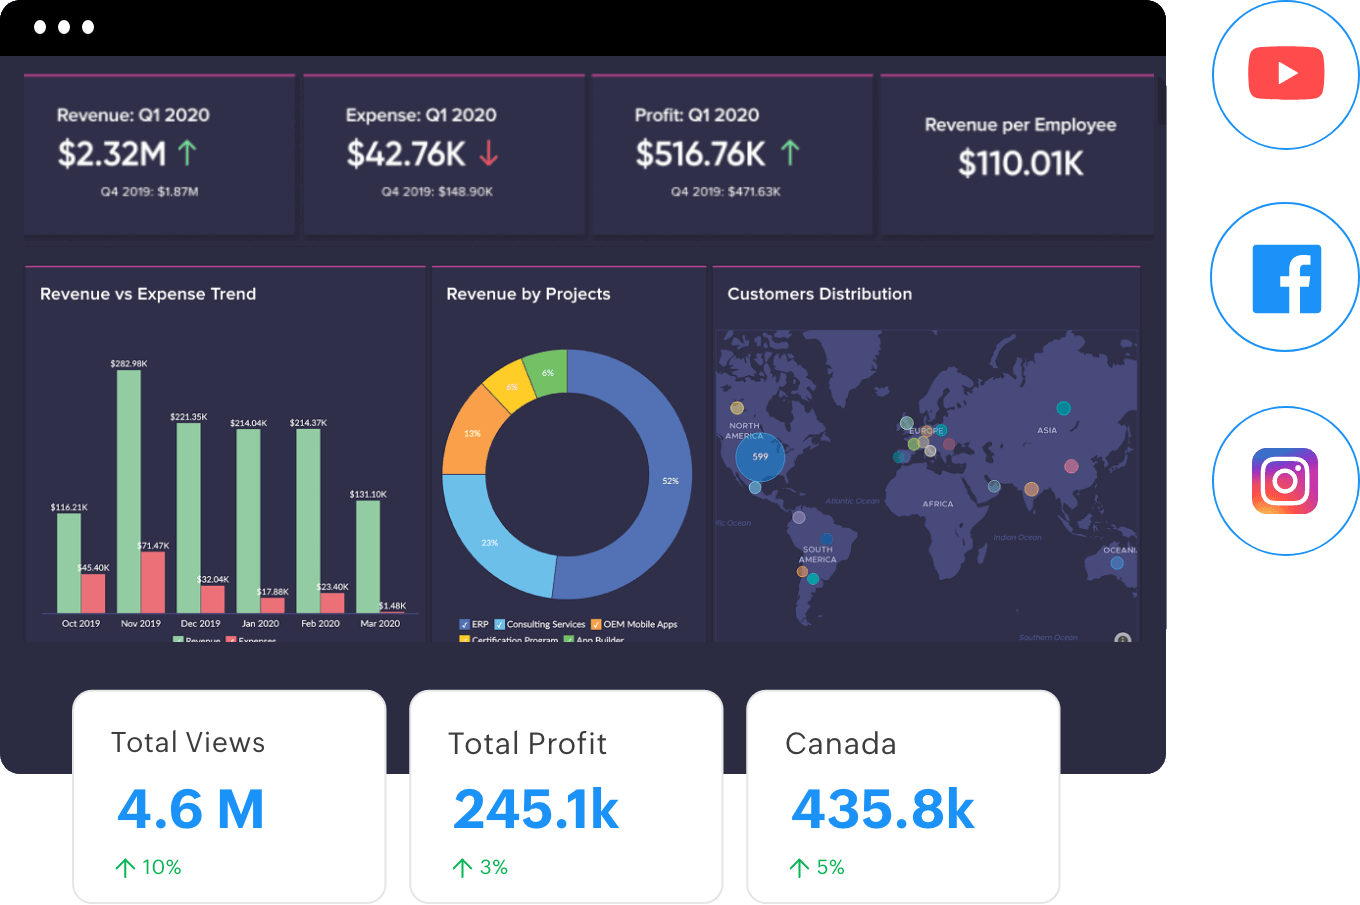Click the Feb 2020 revenue bar $214.37K
This screenshot has height=905, width=1360.
308,521
